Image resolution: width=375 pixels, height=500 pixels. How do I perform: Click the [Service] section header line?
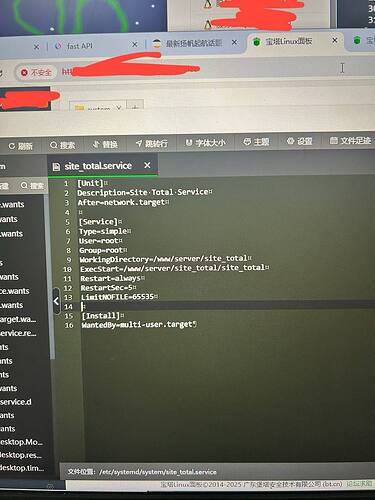pyautogui.click(x=98, y=222)
